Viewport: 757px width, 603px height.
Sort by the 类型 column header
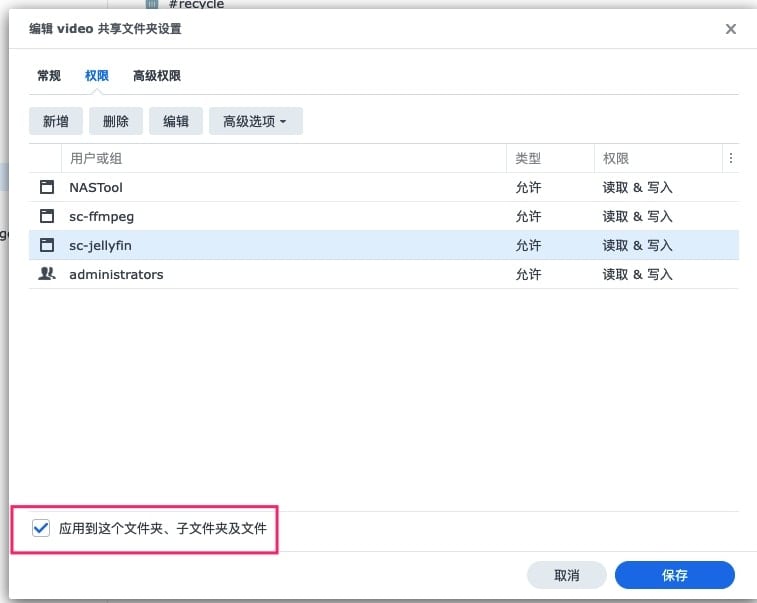[550, 158]
